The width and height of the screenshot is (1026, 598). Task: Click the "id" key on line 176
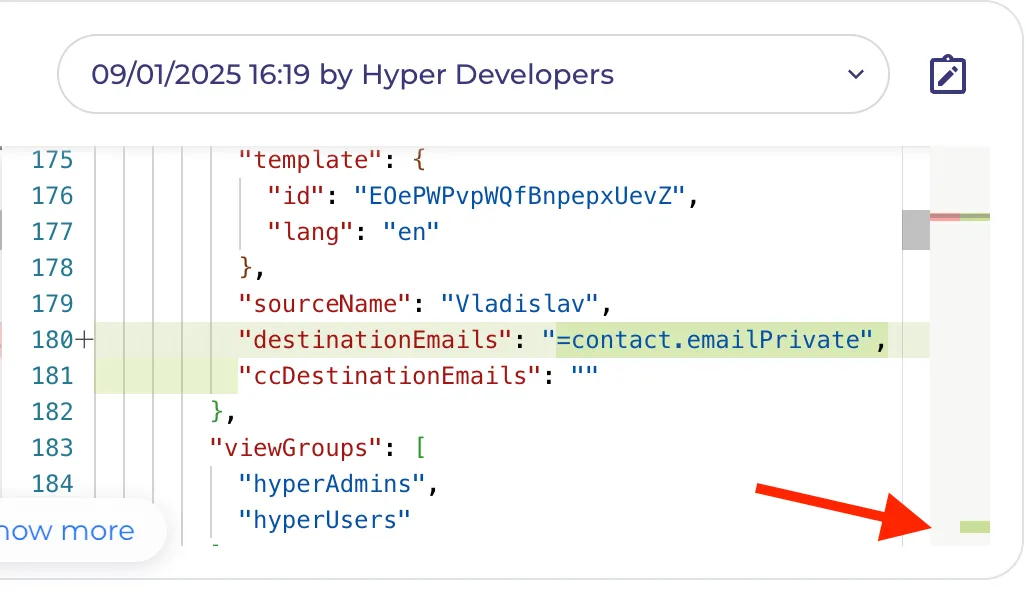click(296, 196)
